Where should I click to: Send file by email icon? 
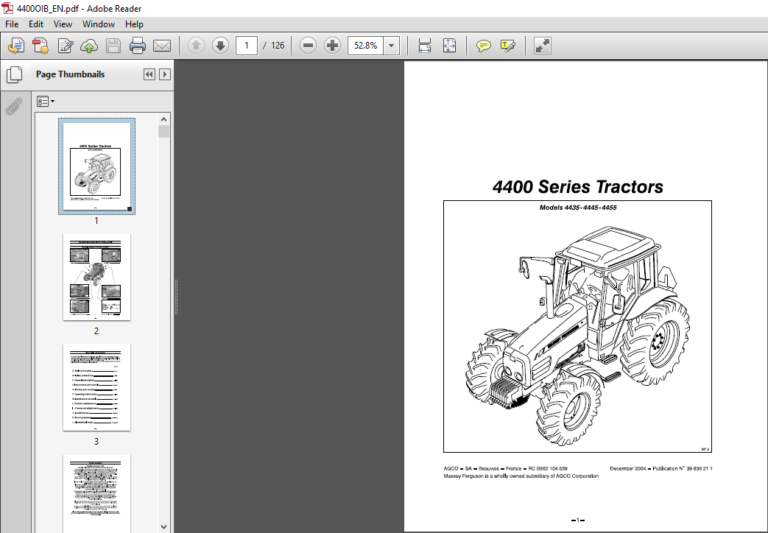162,46
